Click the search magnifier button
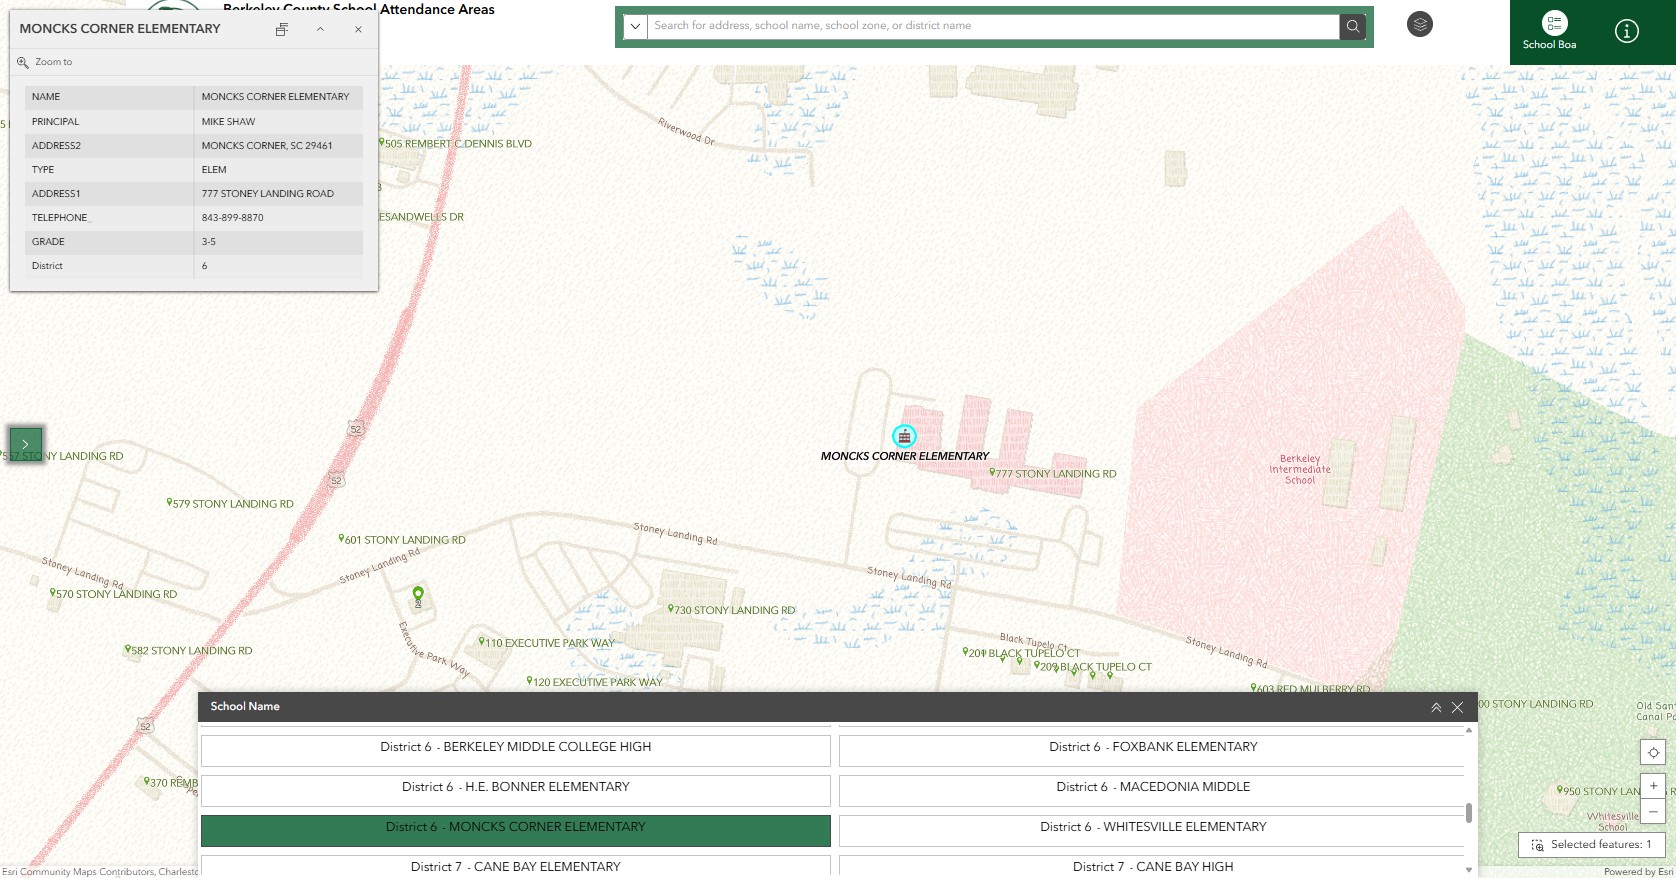 1353,26
